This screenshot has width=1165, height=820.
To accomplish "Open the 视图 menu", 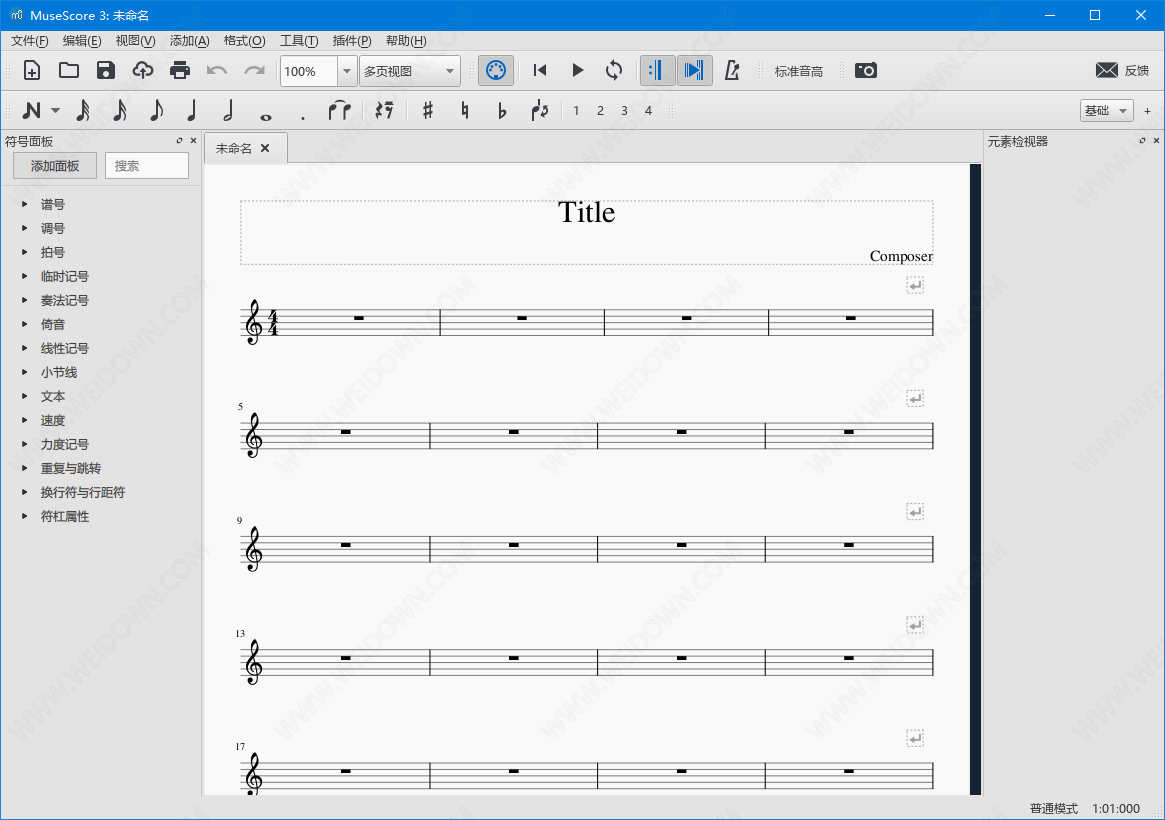I will [135, 41].
